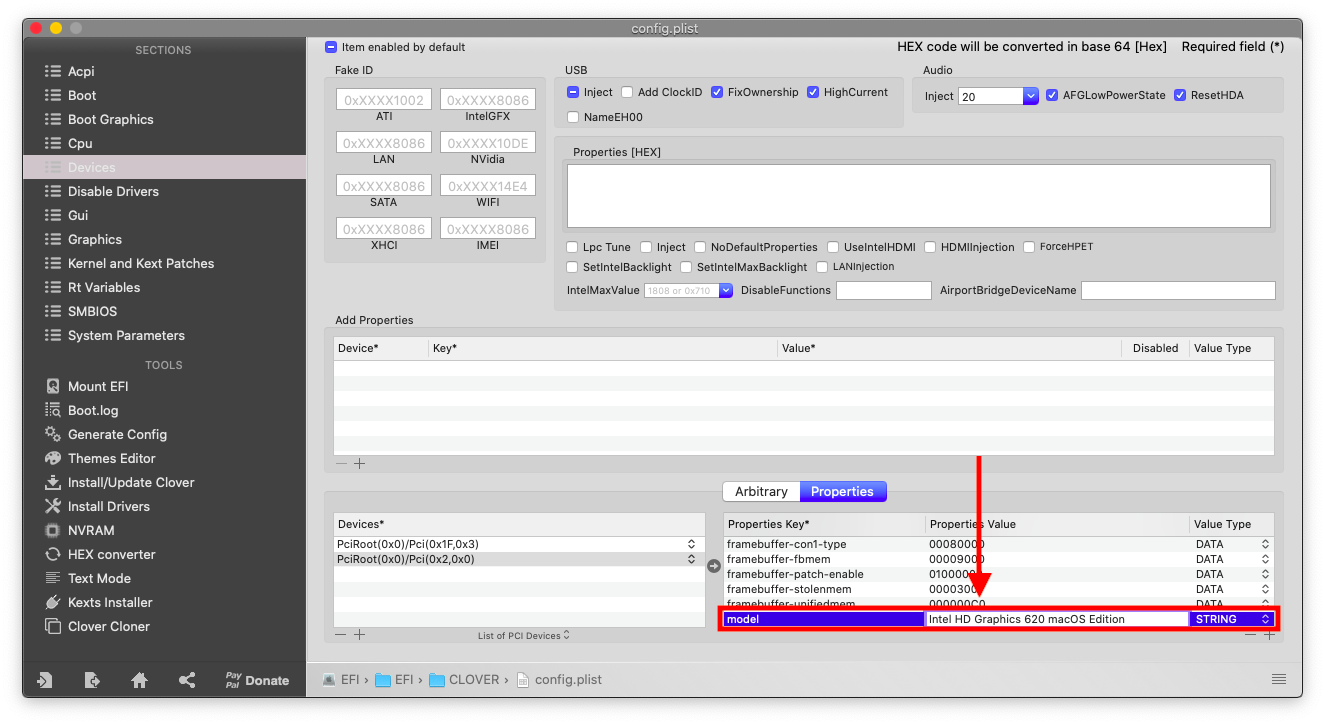Open List of PCI Devices popup
Image resolution: width=1325 pixels, height=724 pixels.
[x=524, y=635]
